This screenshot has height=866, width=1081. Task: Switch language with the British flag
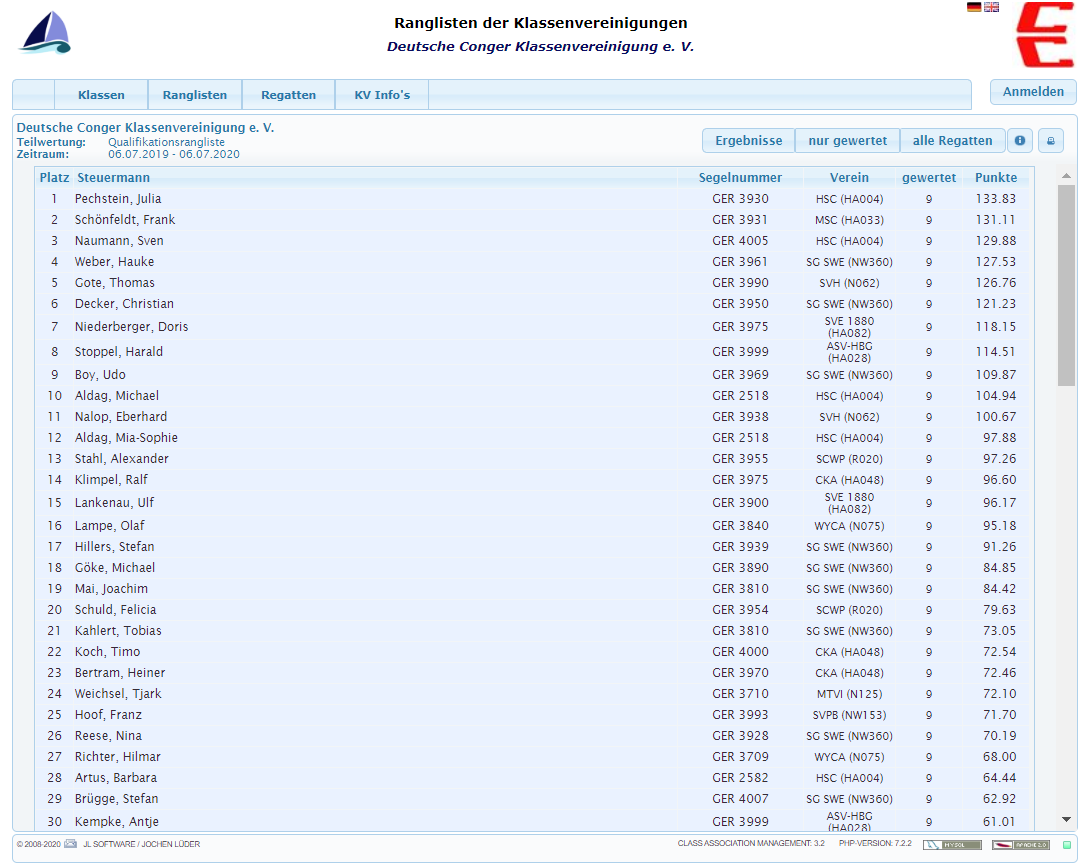pyautogui.click(x=991, y=7)
